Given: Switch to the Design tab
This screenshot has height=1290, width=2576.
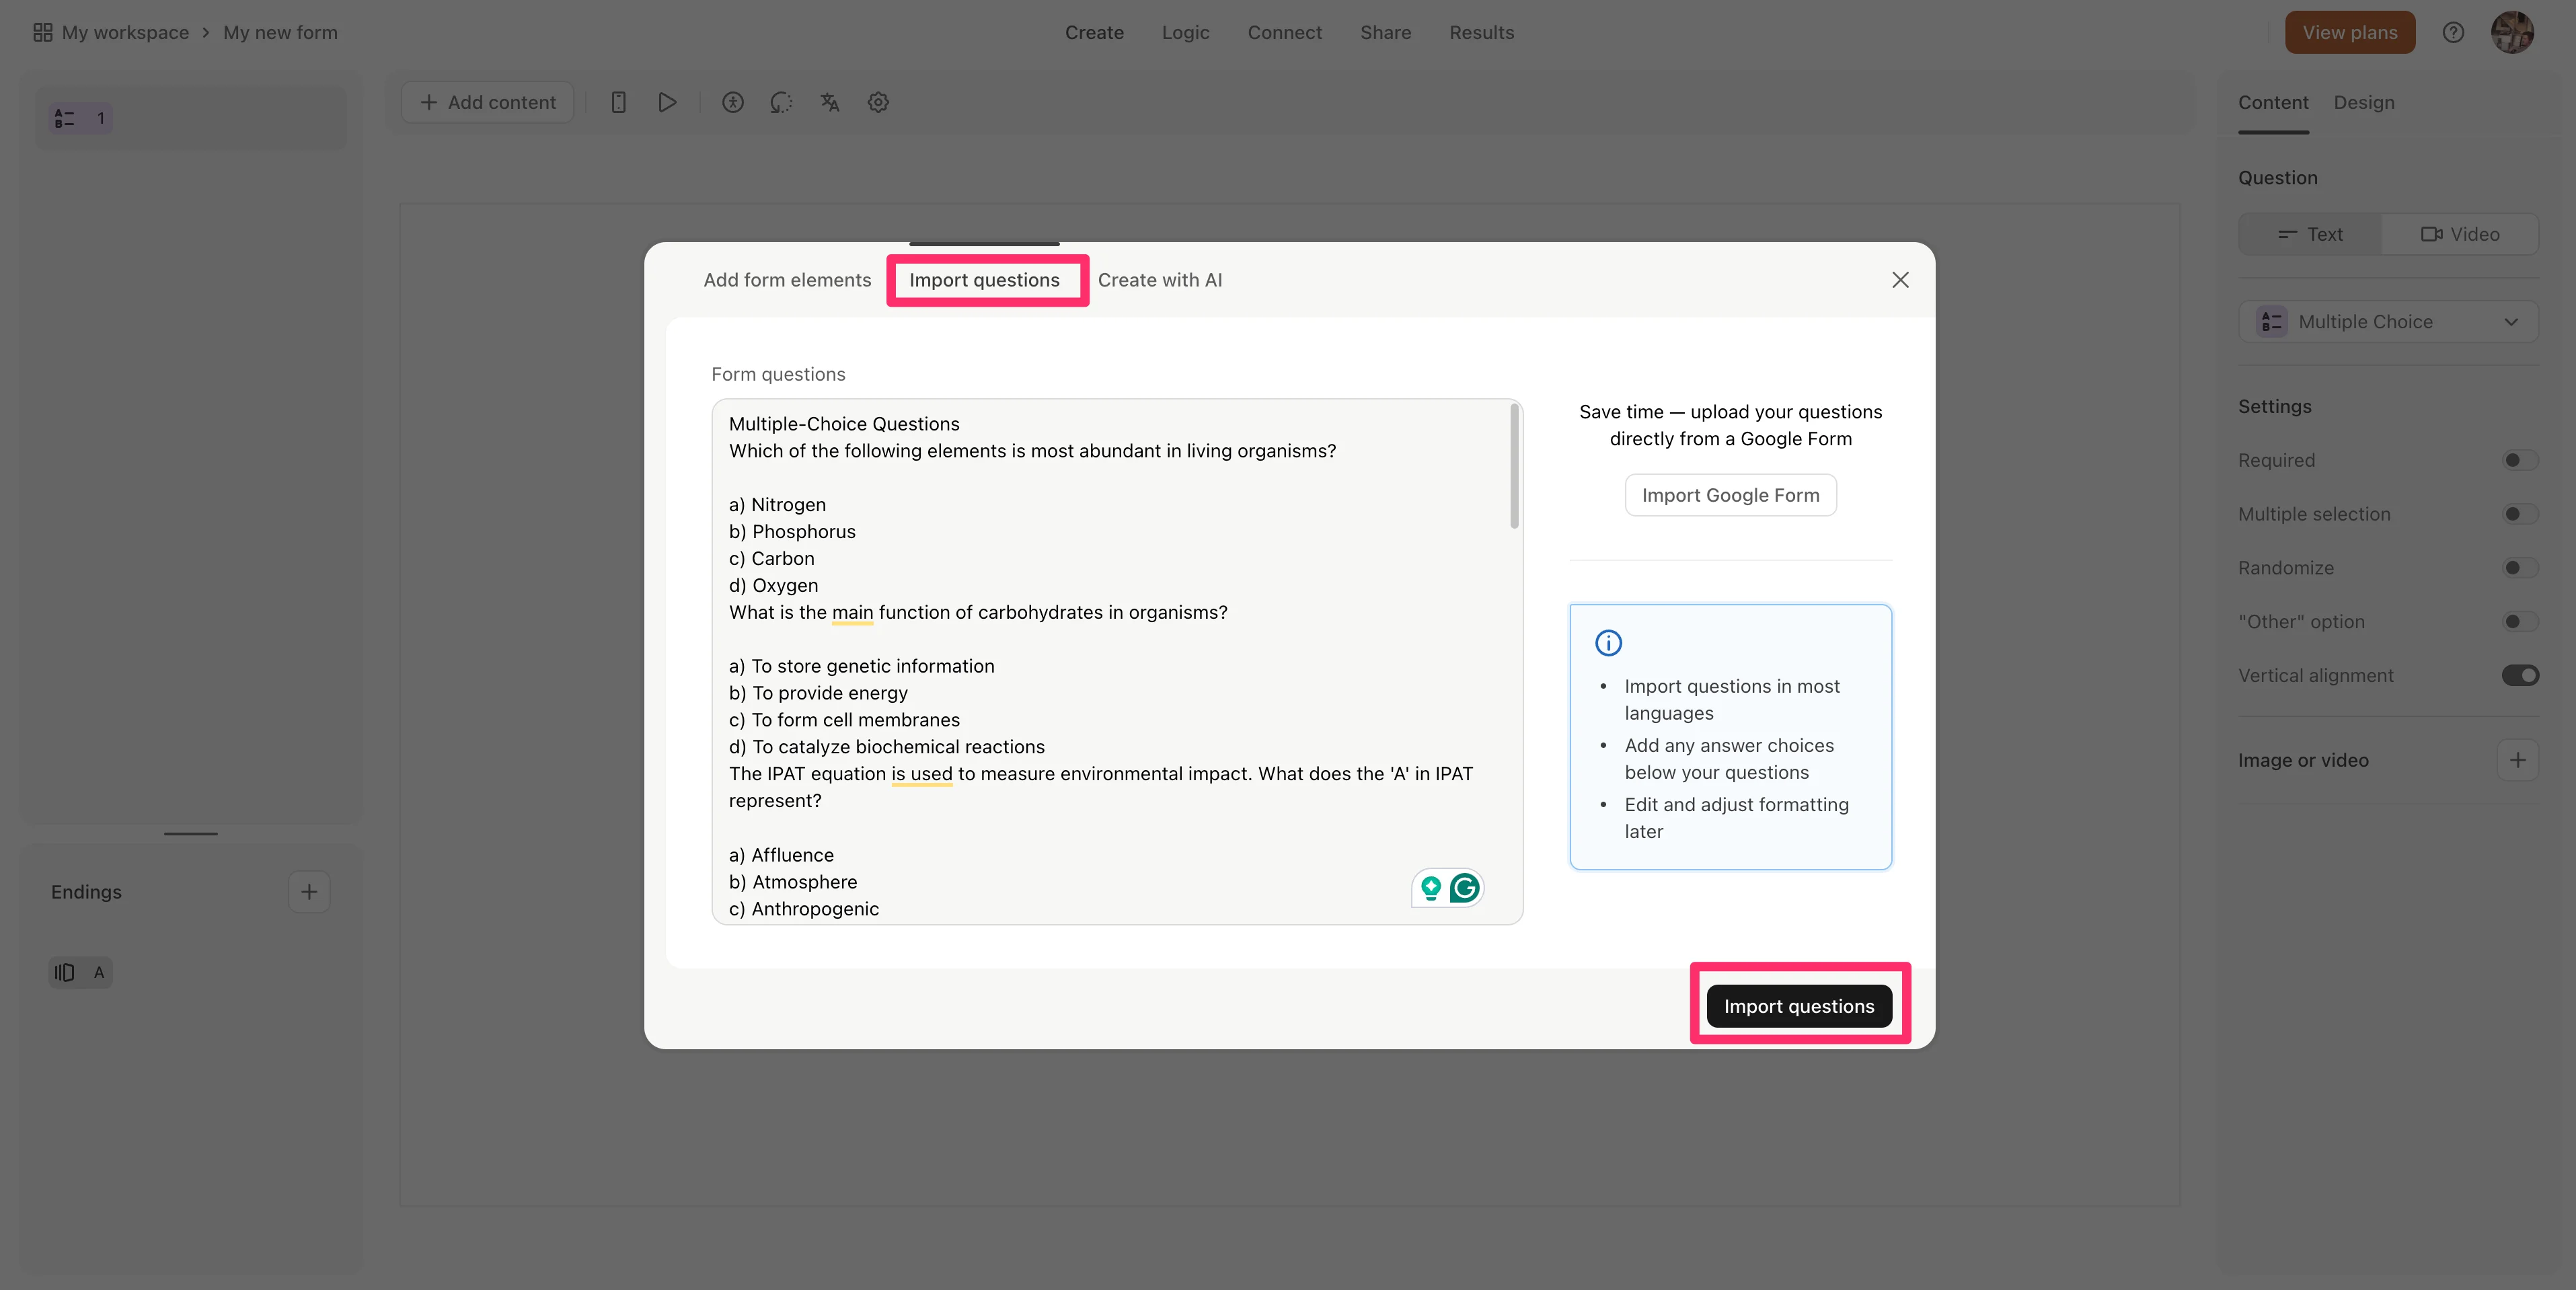Looking at the screenshot, I should coord(2363,102).
